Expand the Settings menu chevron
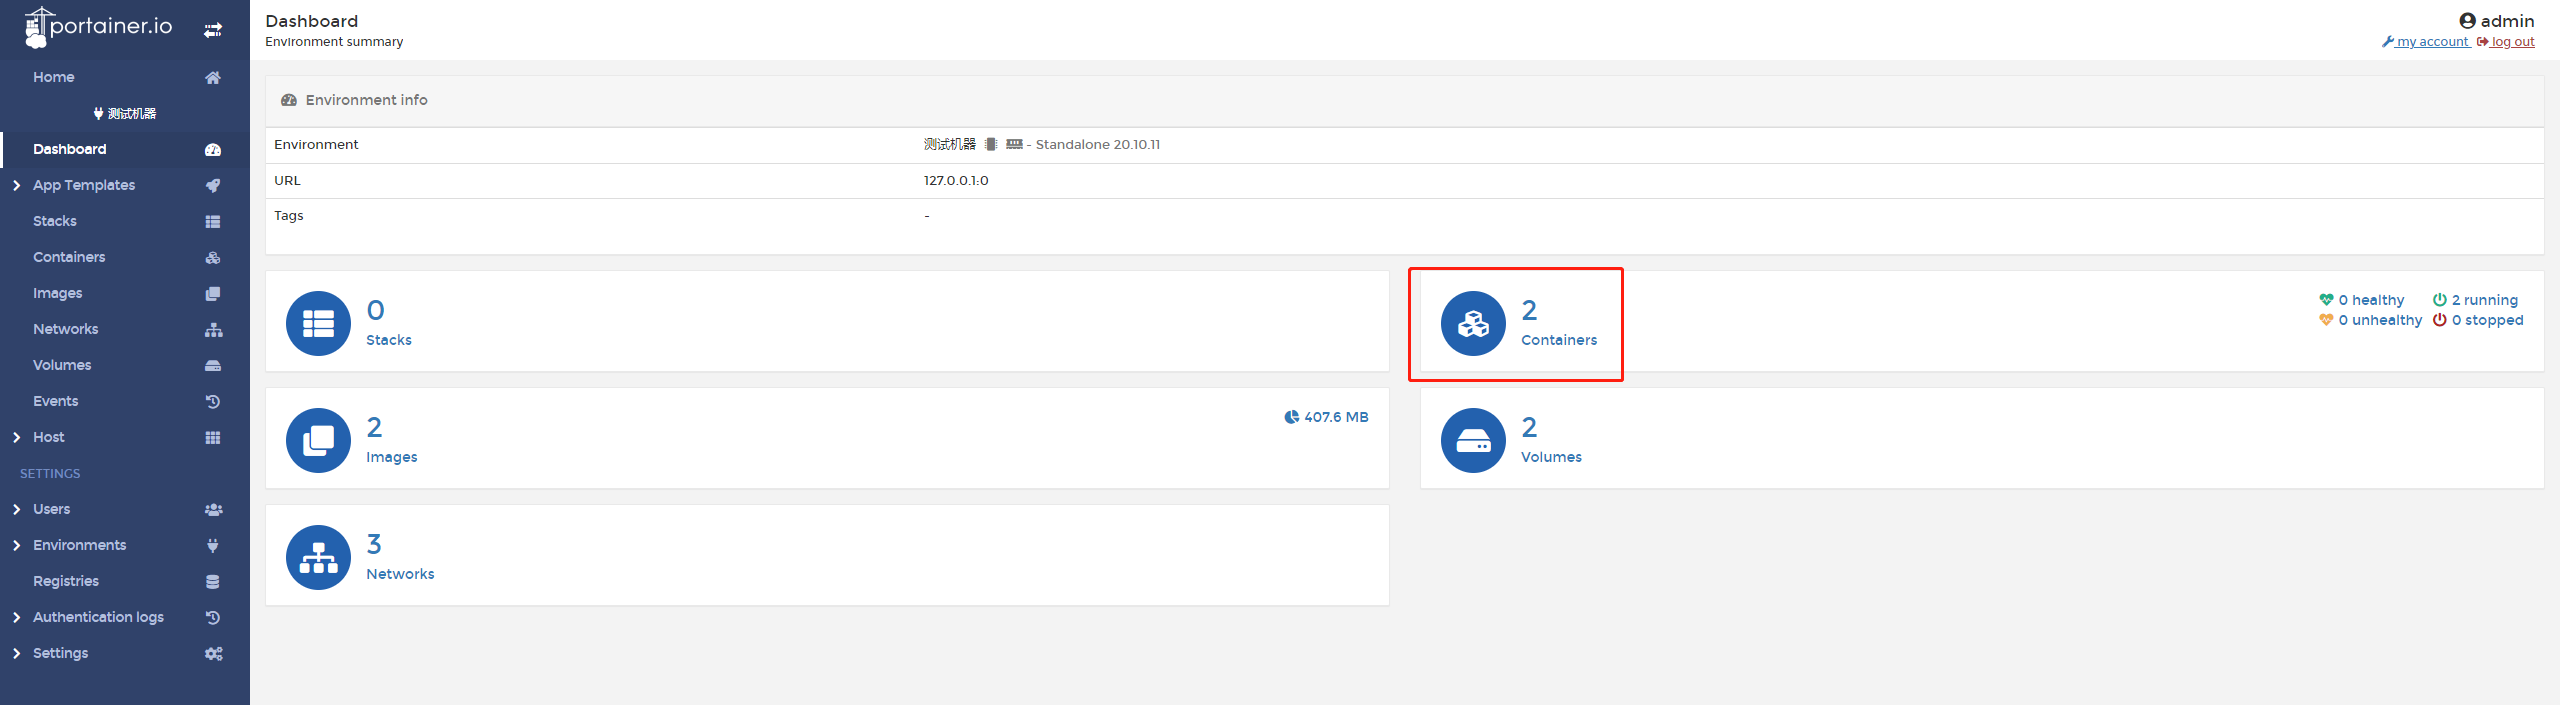Viewport: 2560px width, 705px height. (x=16, y=653)
